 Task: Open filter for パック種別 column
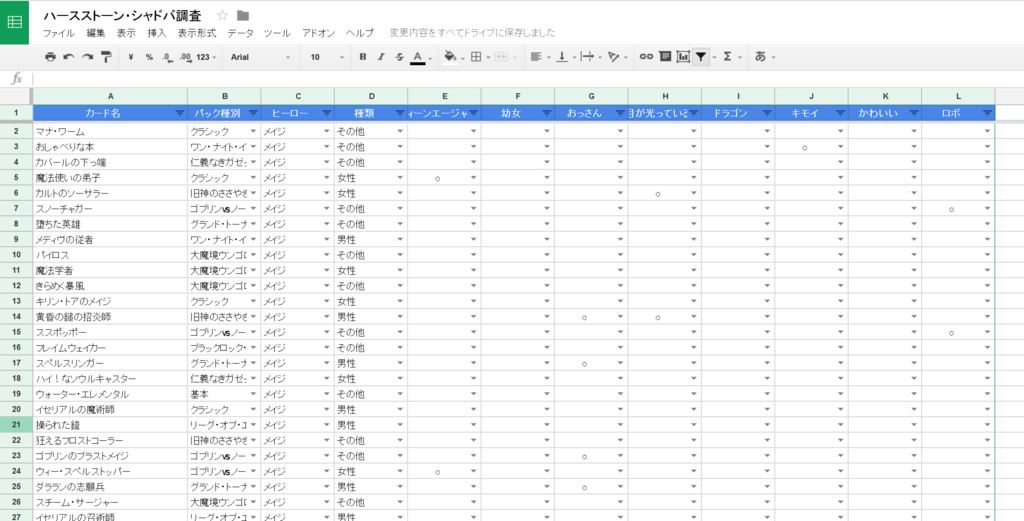pyautogui.click(x=253, y=113)
